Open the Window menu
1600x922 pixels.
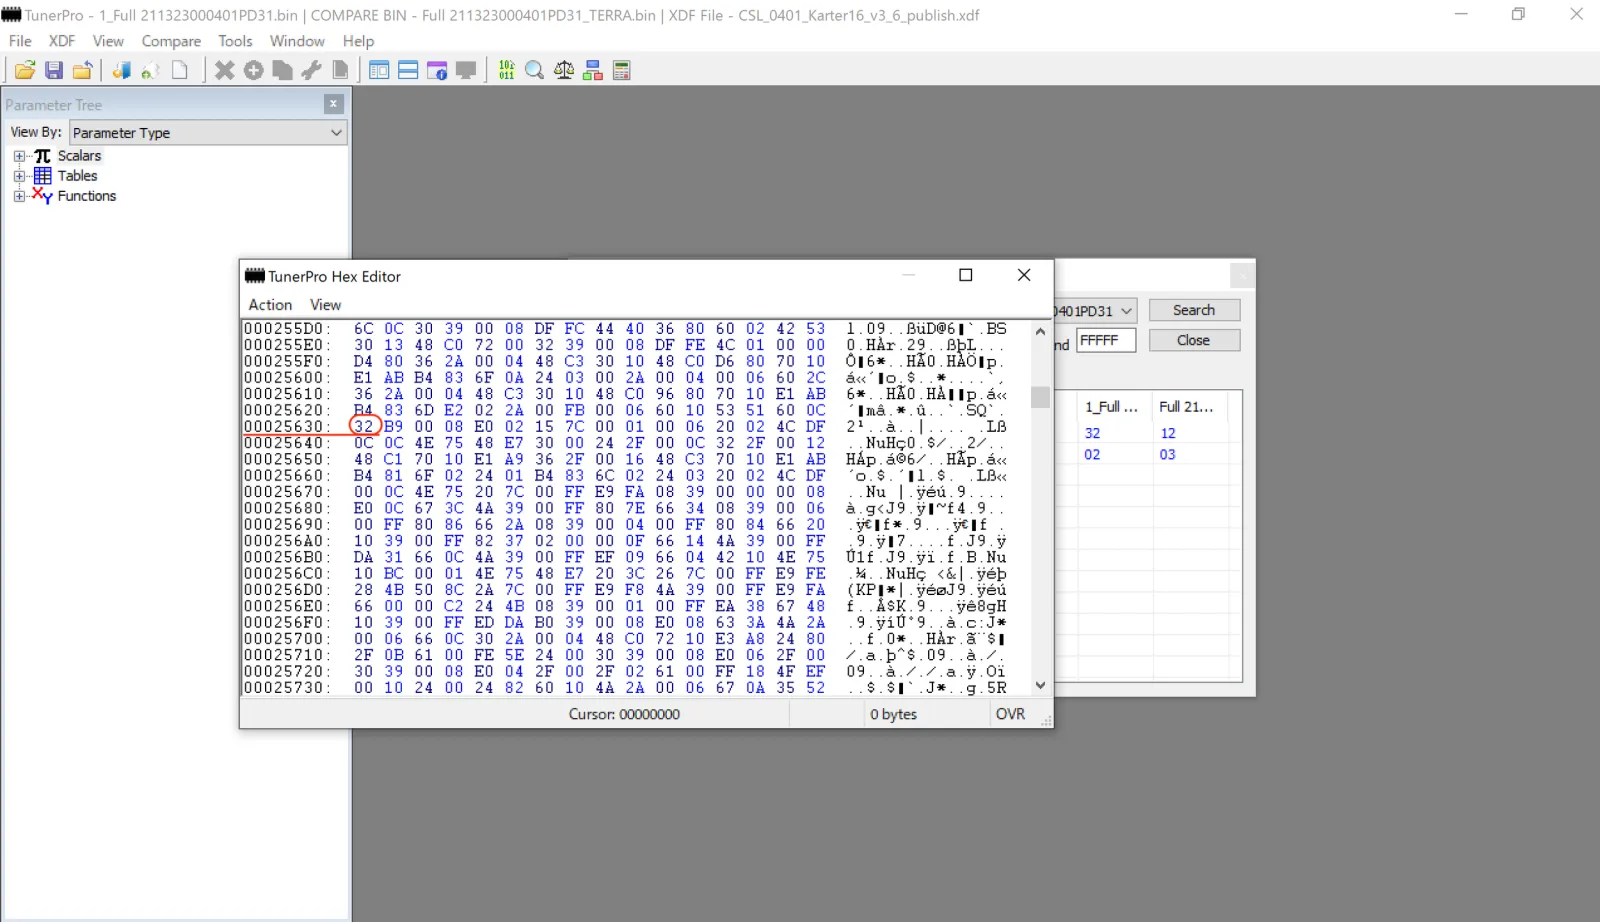pos(297,41)
